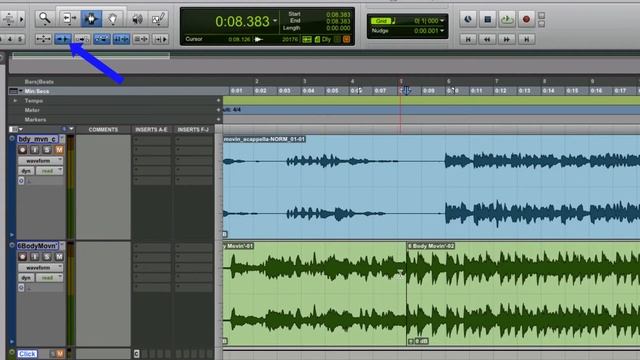
Task: Click the Fast Forward button
Action: (x=507, y=39)
